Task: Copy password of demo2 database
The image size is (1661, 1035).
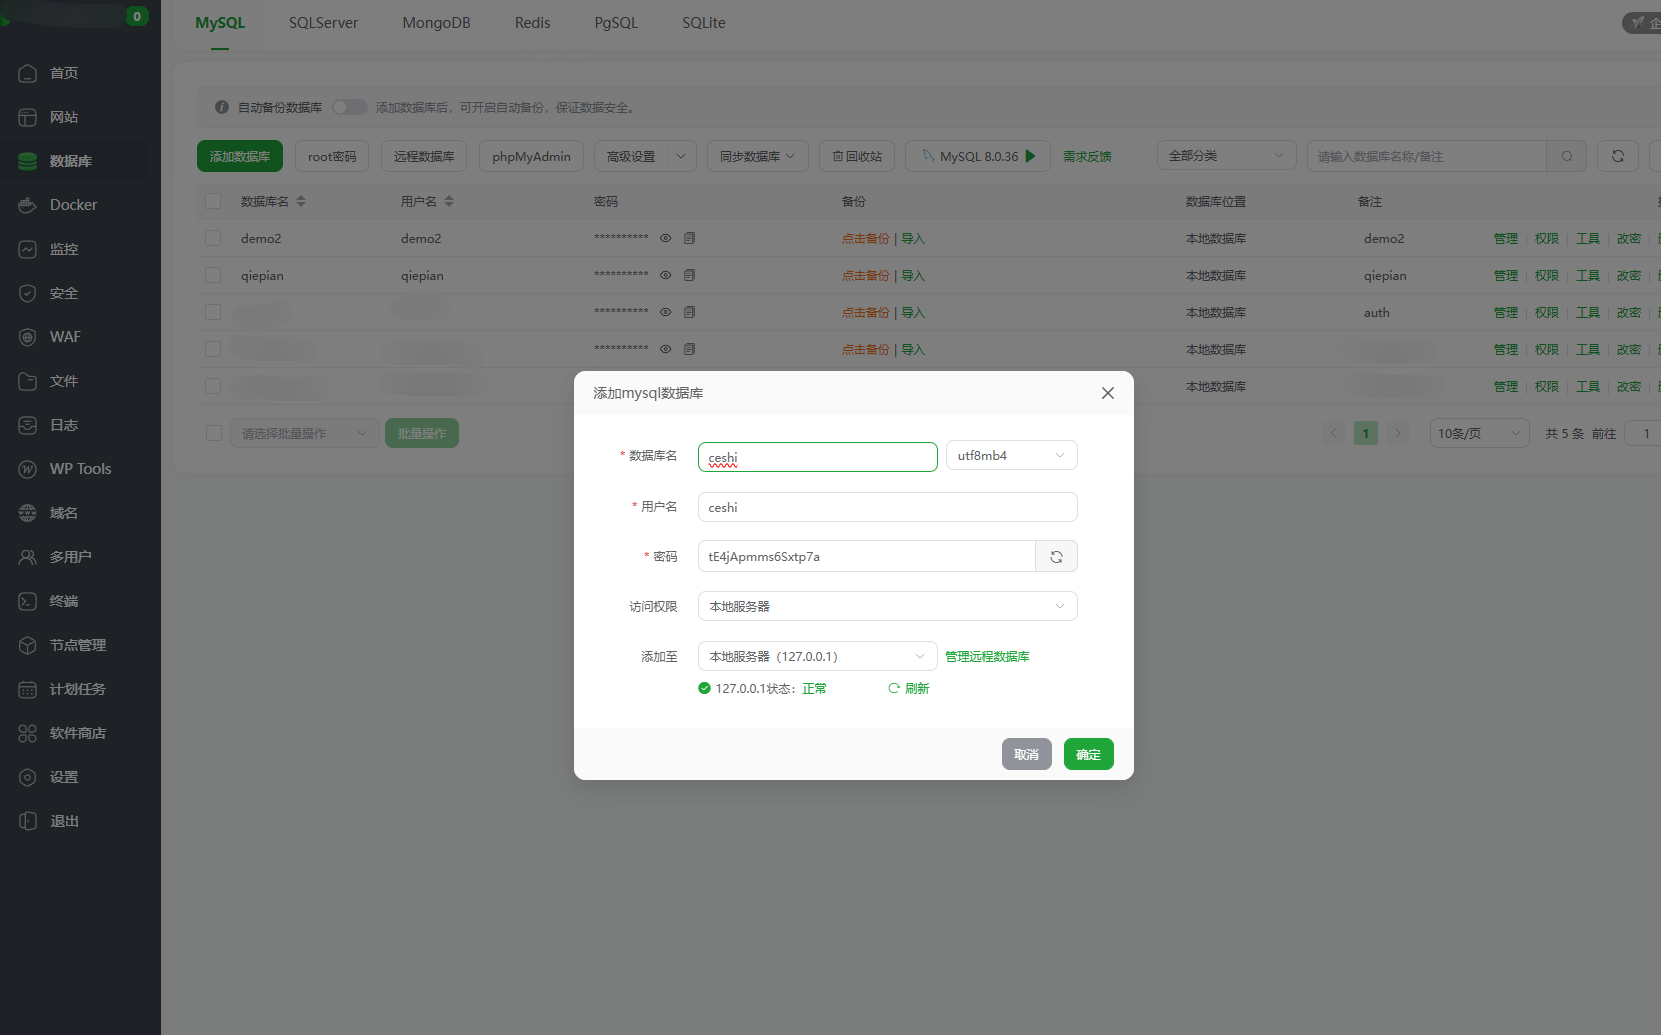Action: coord(689,238)
